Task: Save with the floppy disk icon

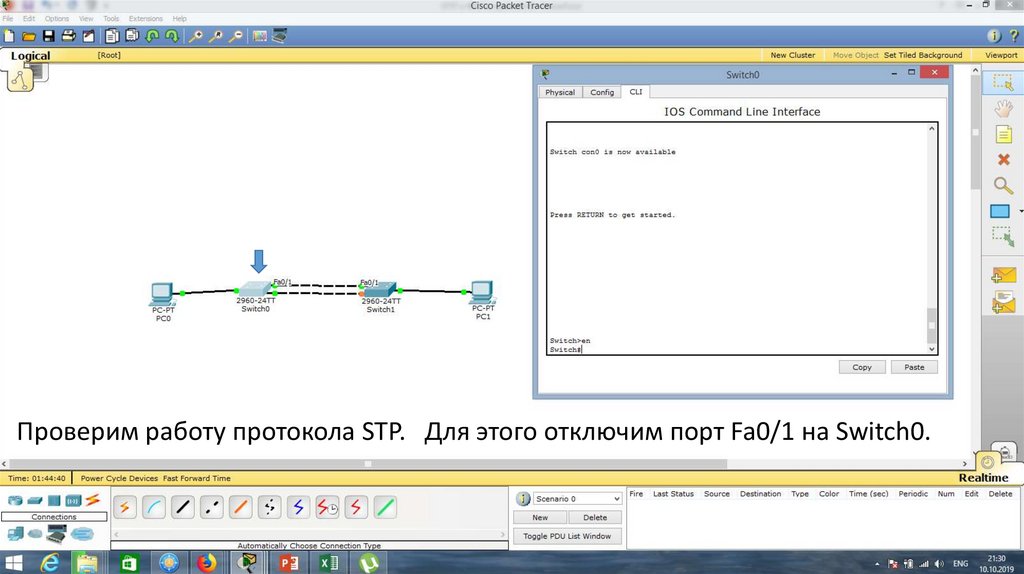Action: (49, 36)
